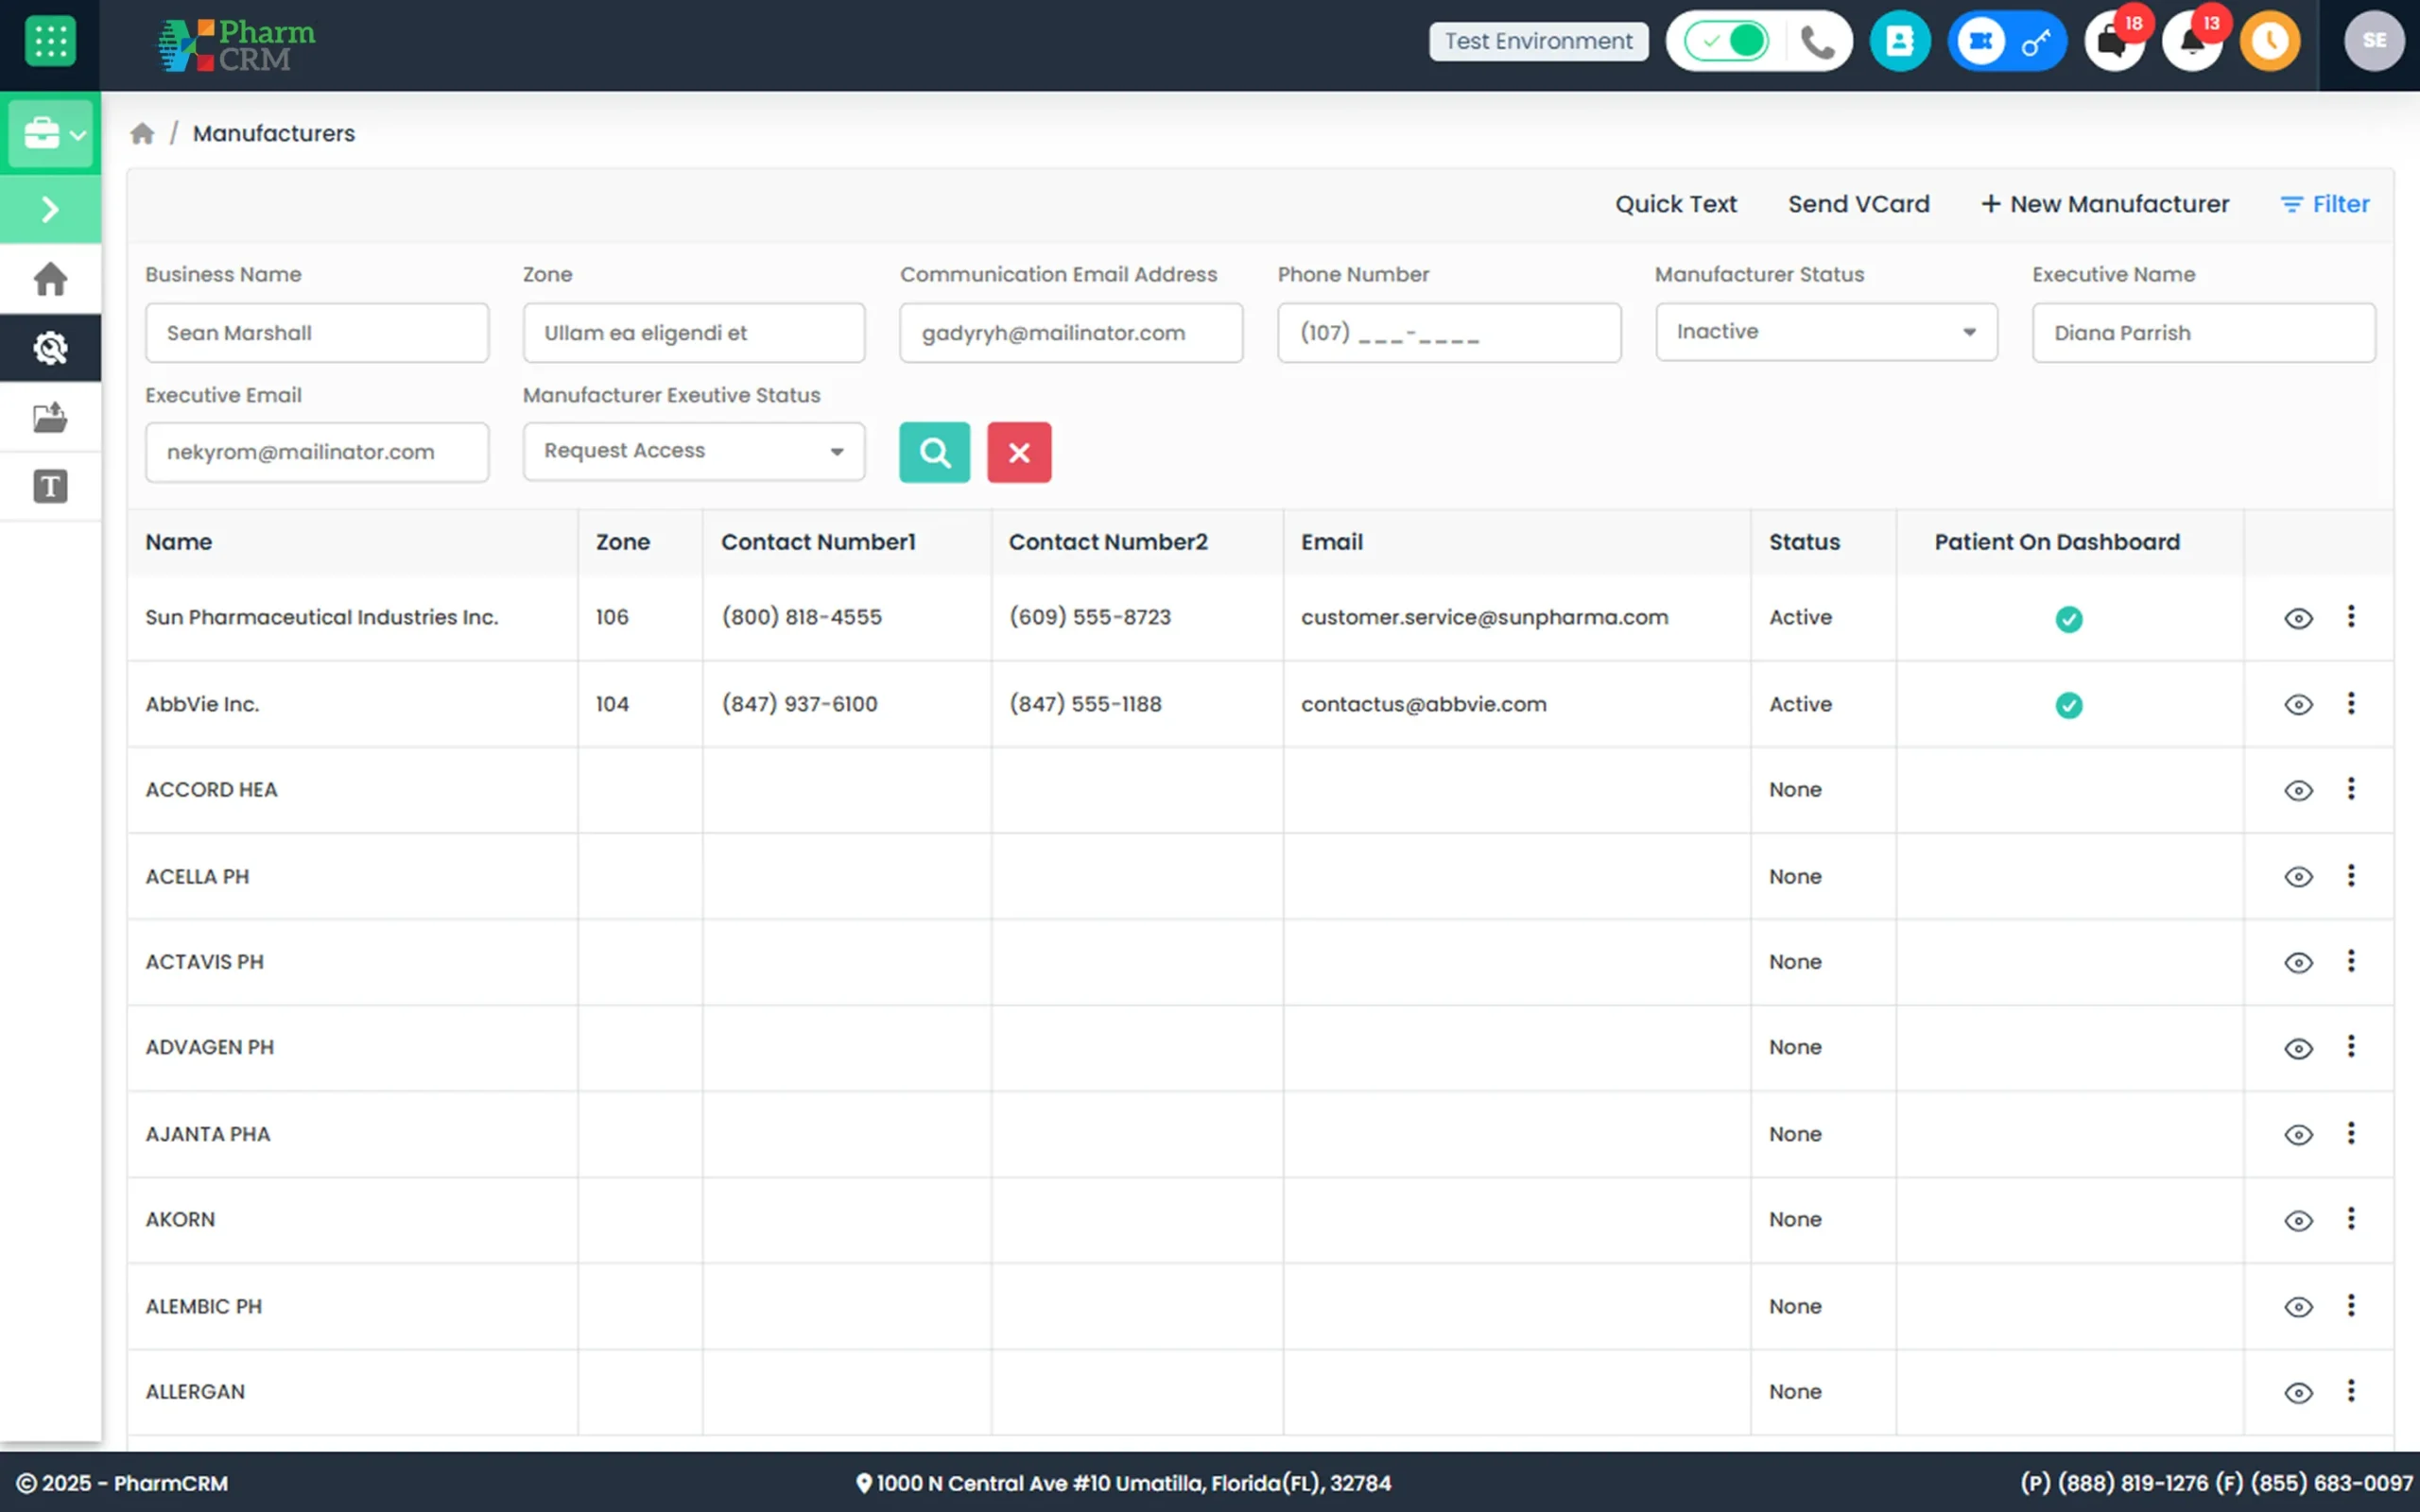The width and height of the screenshot is (2420, 1512).
Task: Open the SE user avatar menu
Action: [x=2374, y=41]
